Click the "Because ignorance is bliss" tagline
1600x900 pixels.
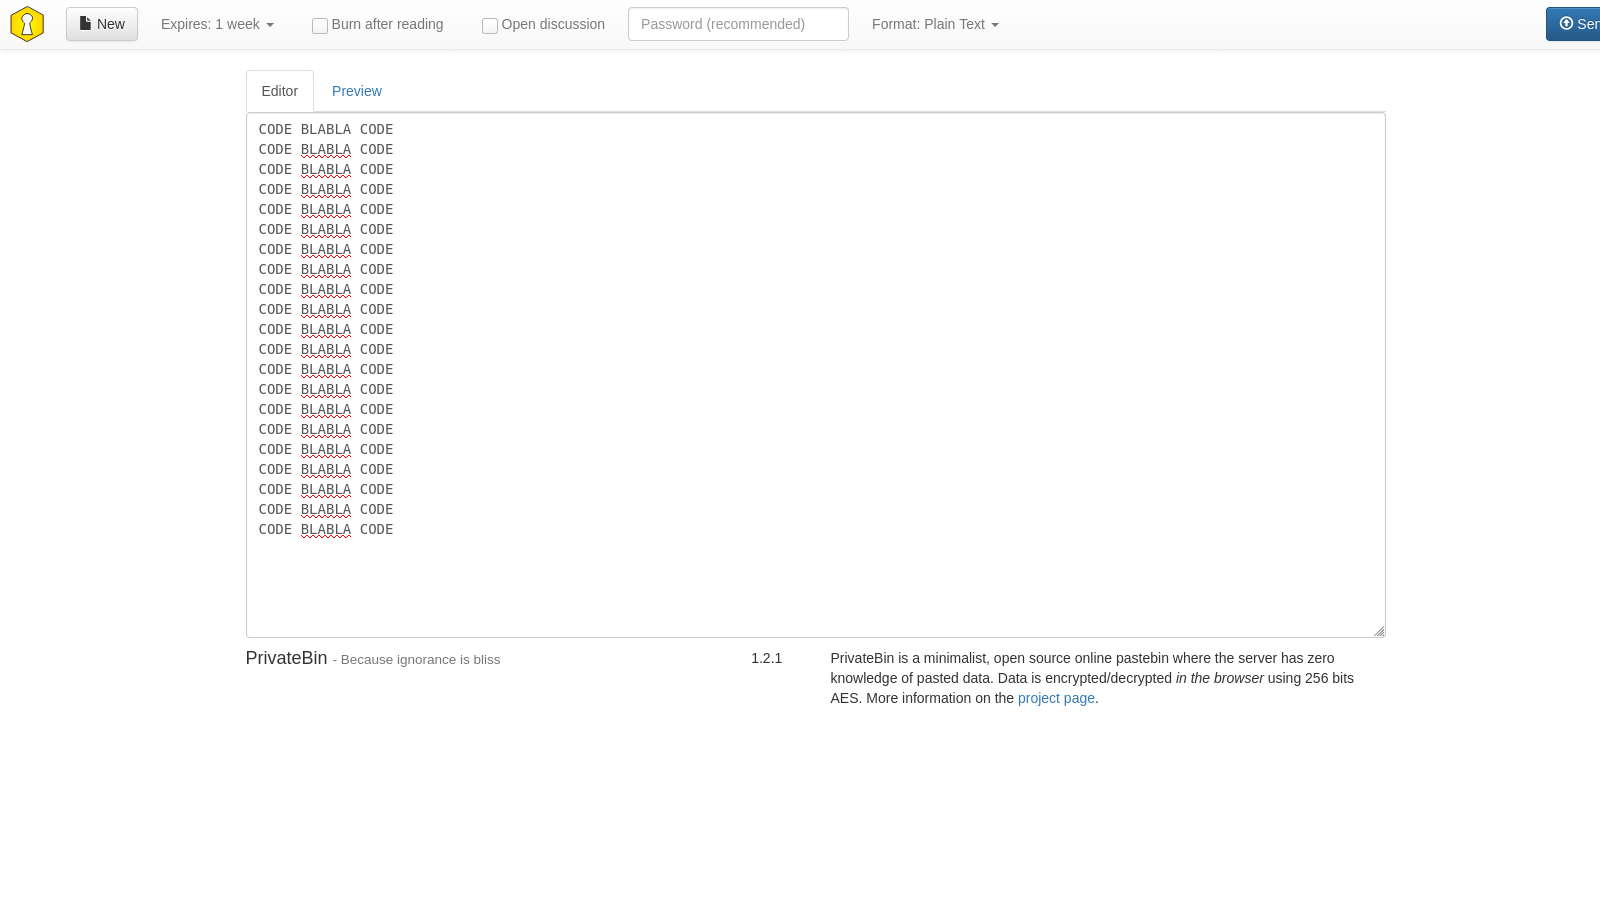[420, 660]
